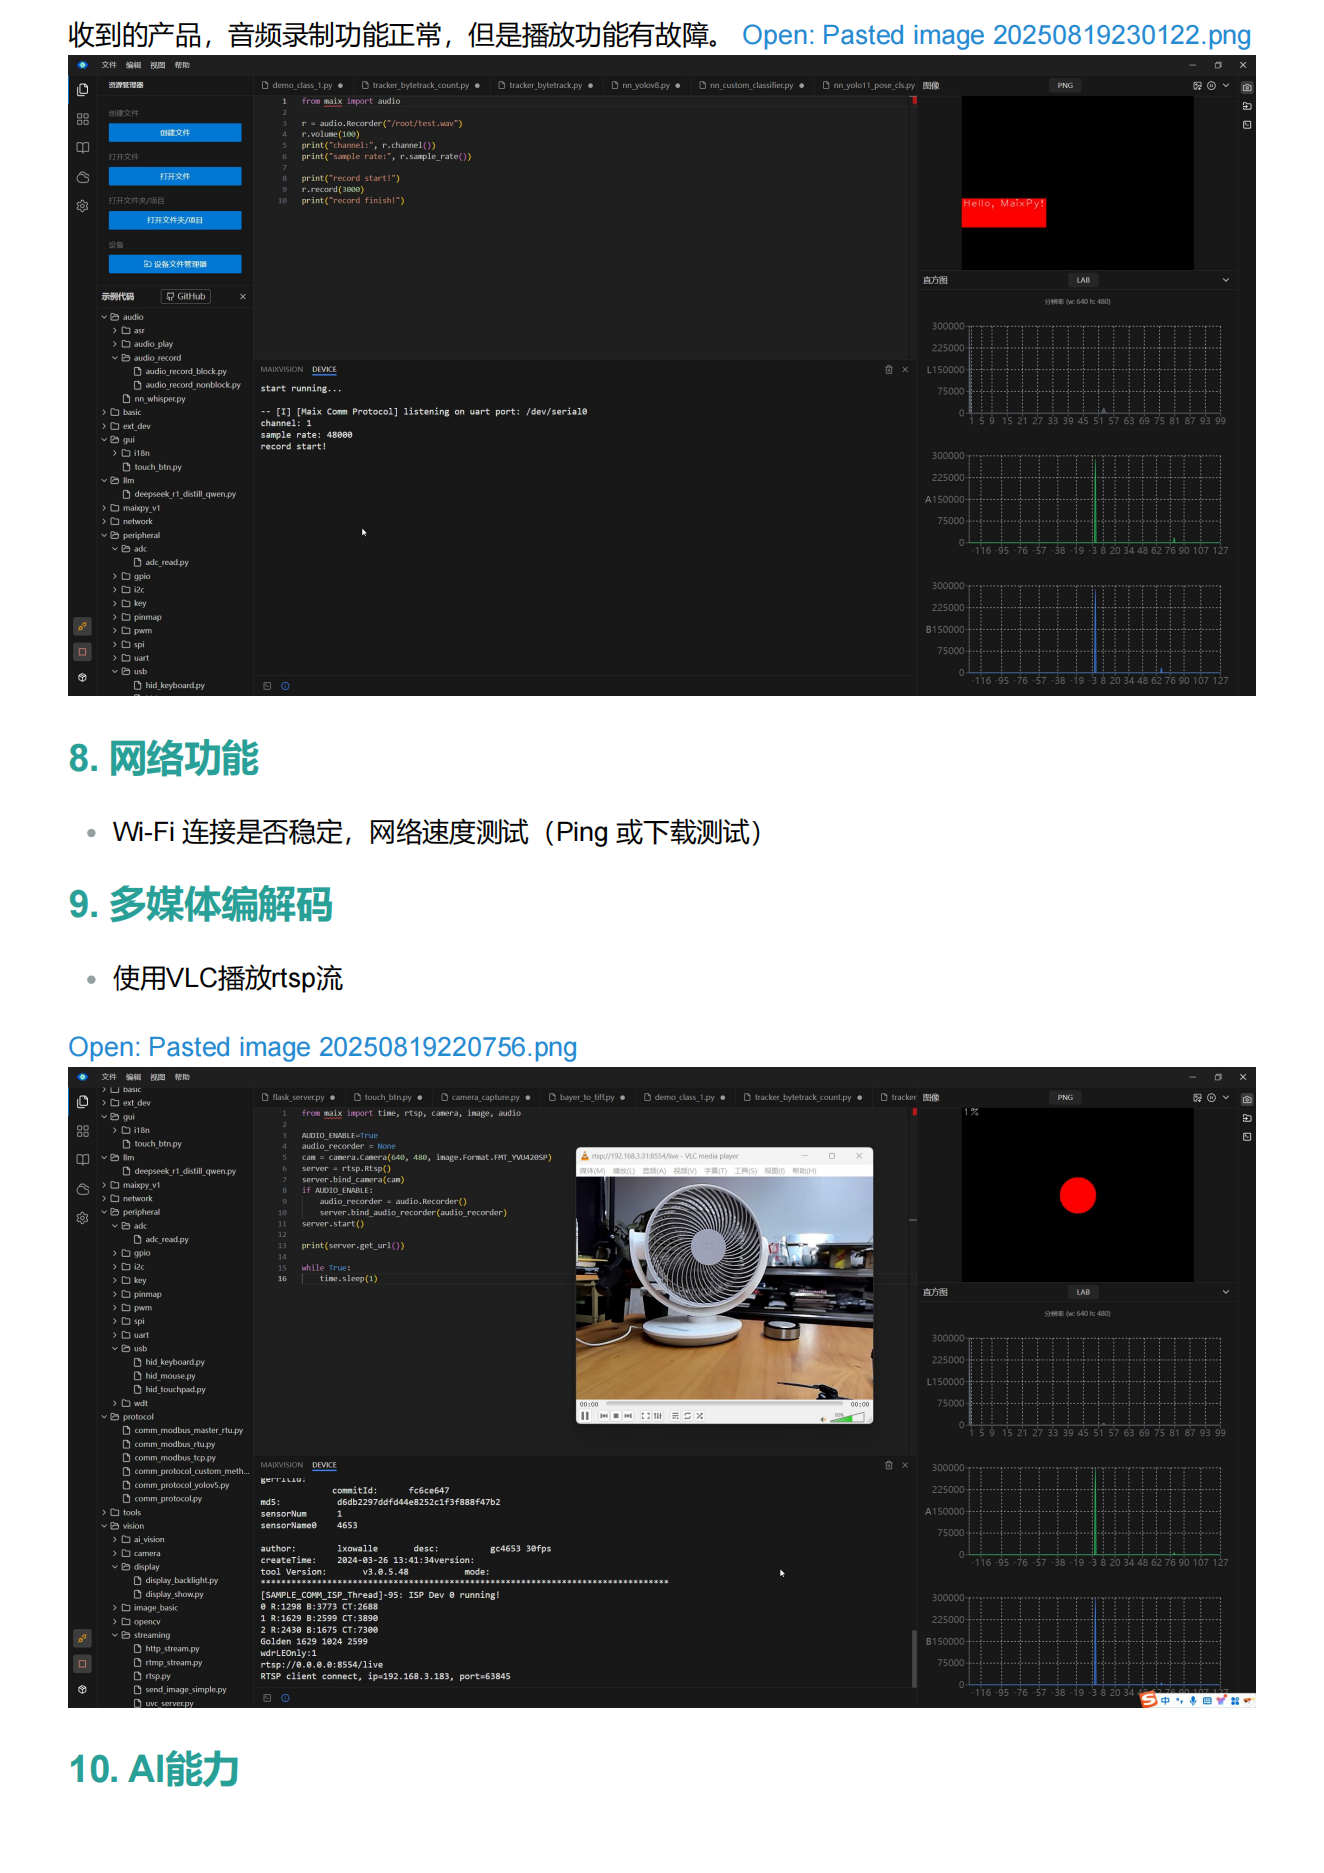Viewport: 1324px width, 1873px height.
Task: Open the 文件 menu in first screenshot
Action: click(x=109, y=65)
